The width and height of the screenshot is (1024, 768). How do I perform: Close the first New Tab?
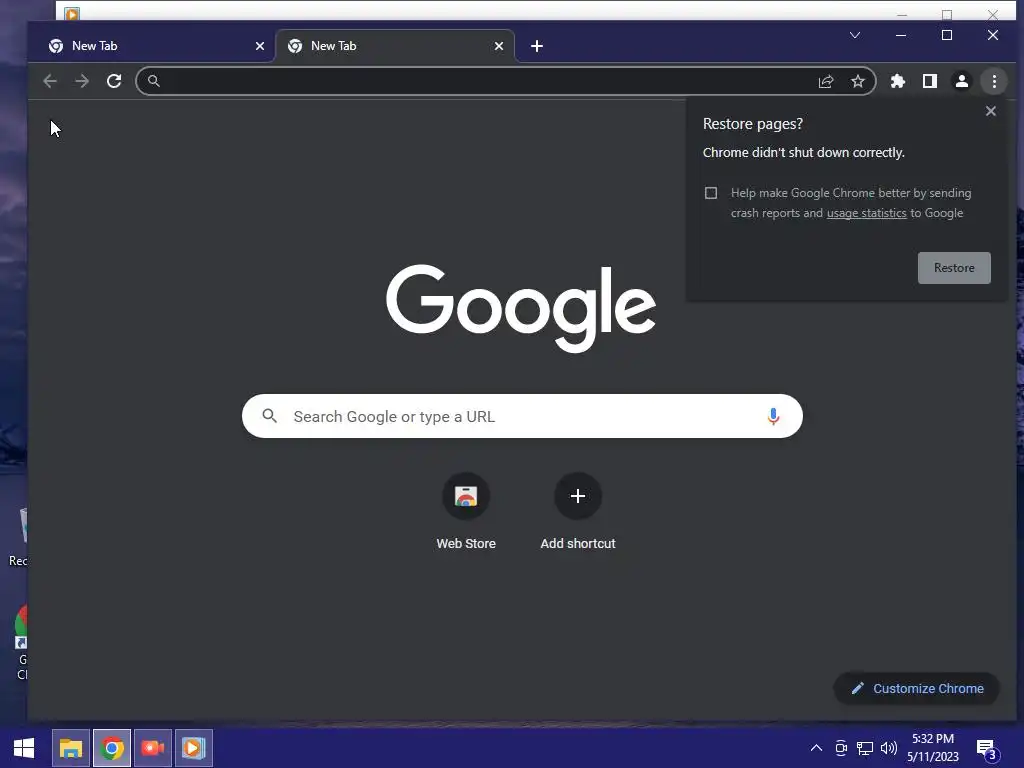260,46
